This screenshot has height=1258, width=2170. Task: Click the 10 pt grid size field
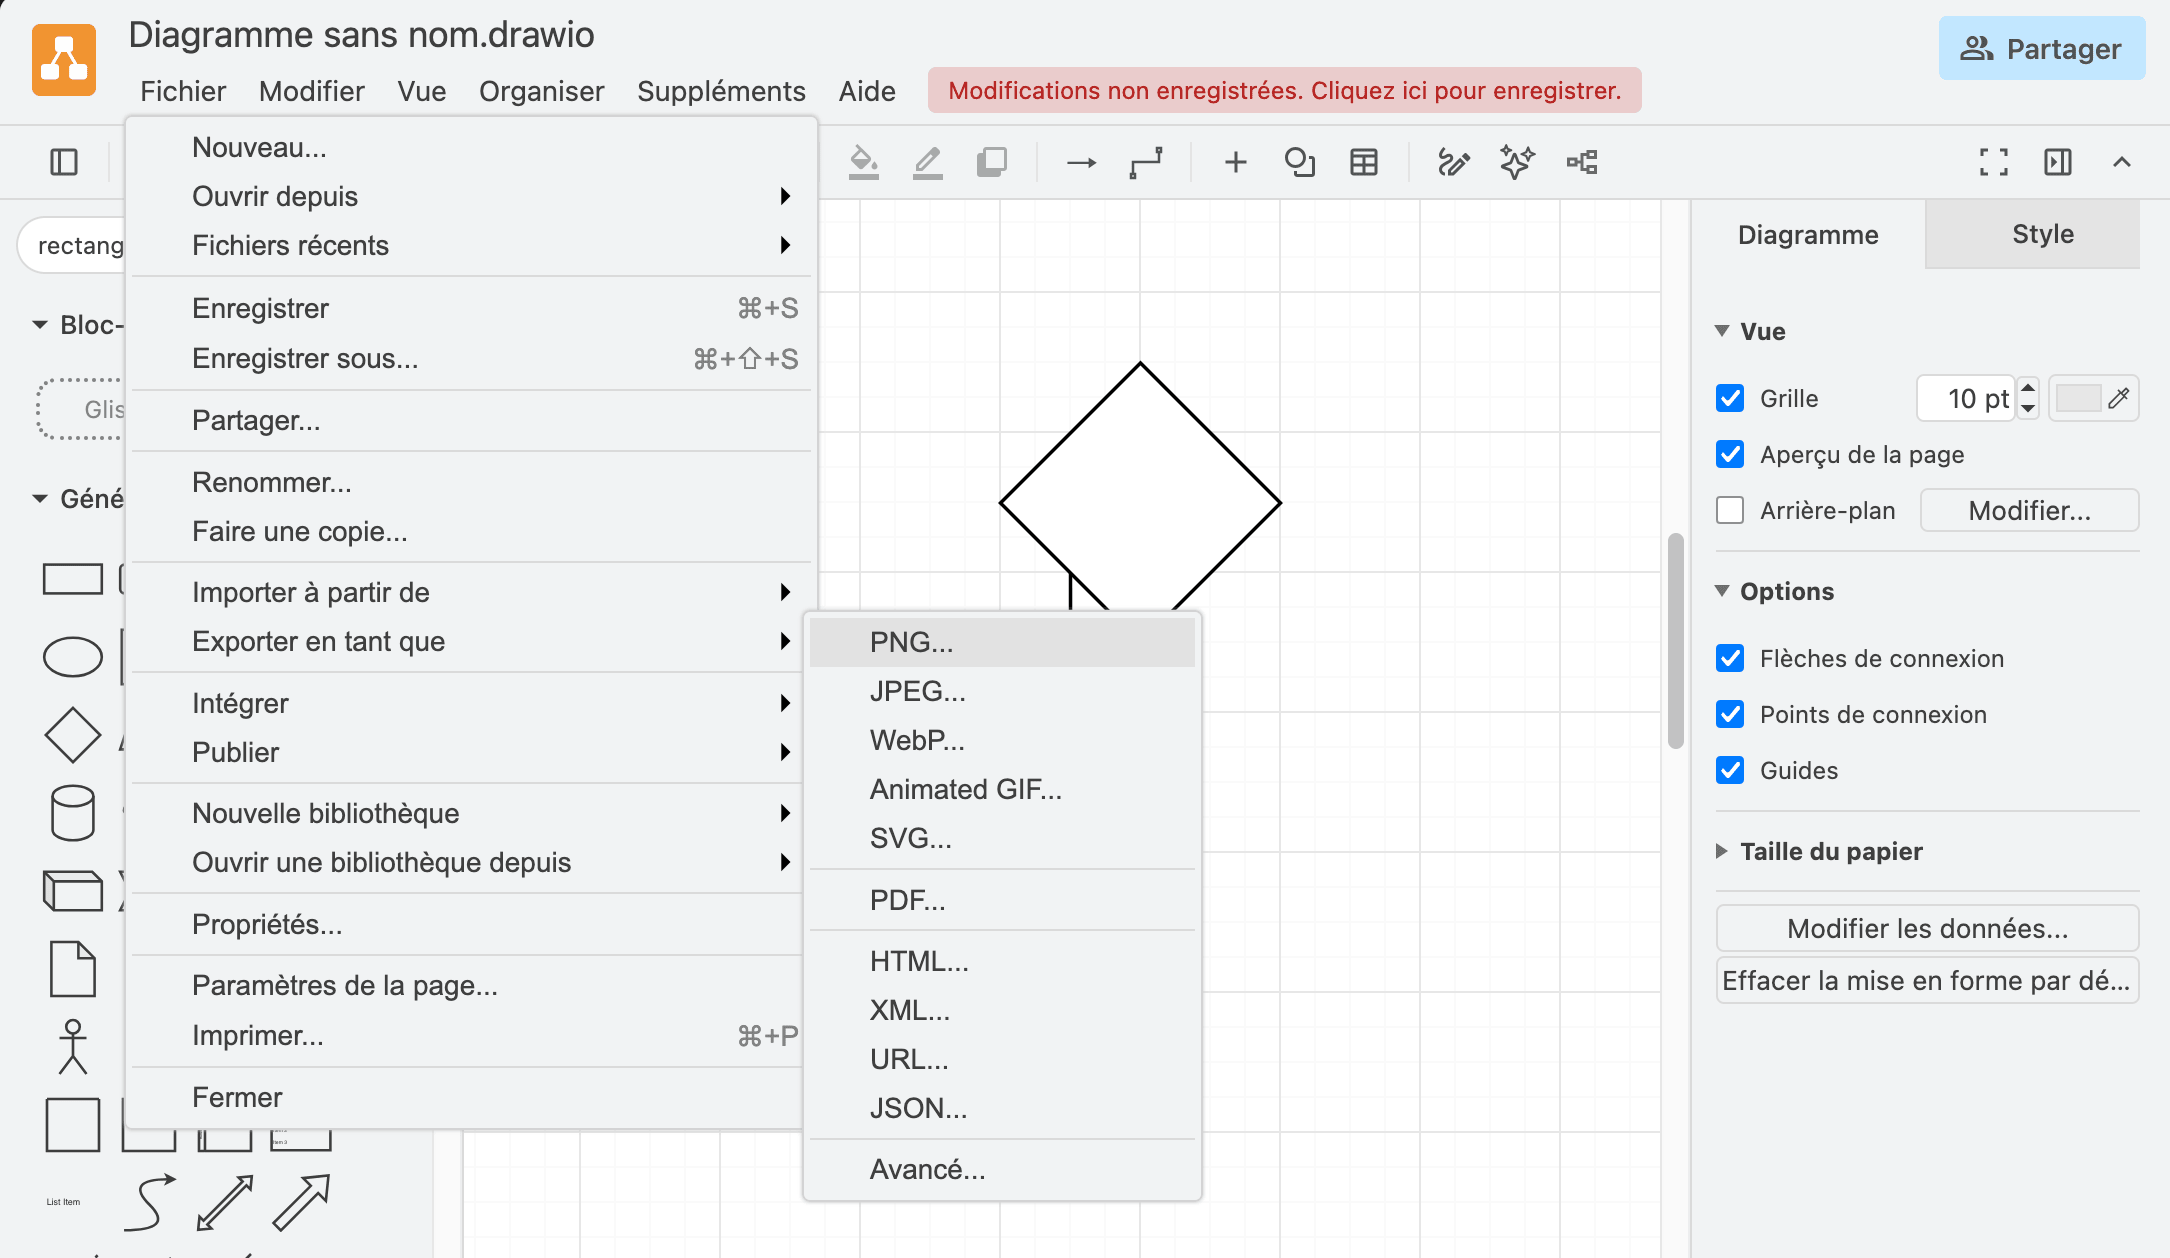coord(1965,398)
